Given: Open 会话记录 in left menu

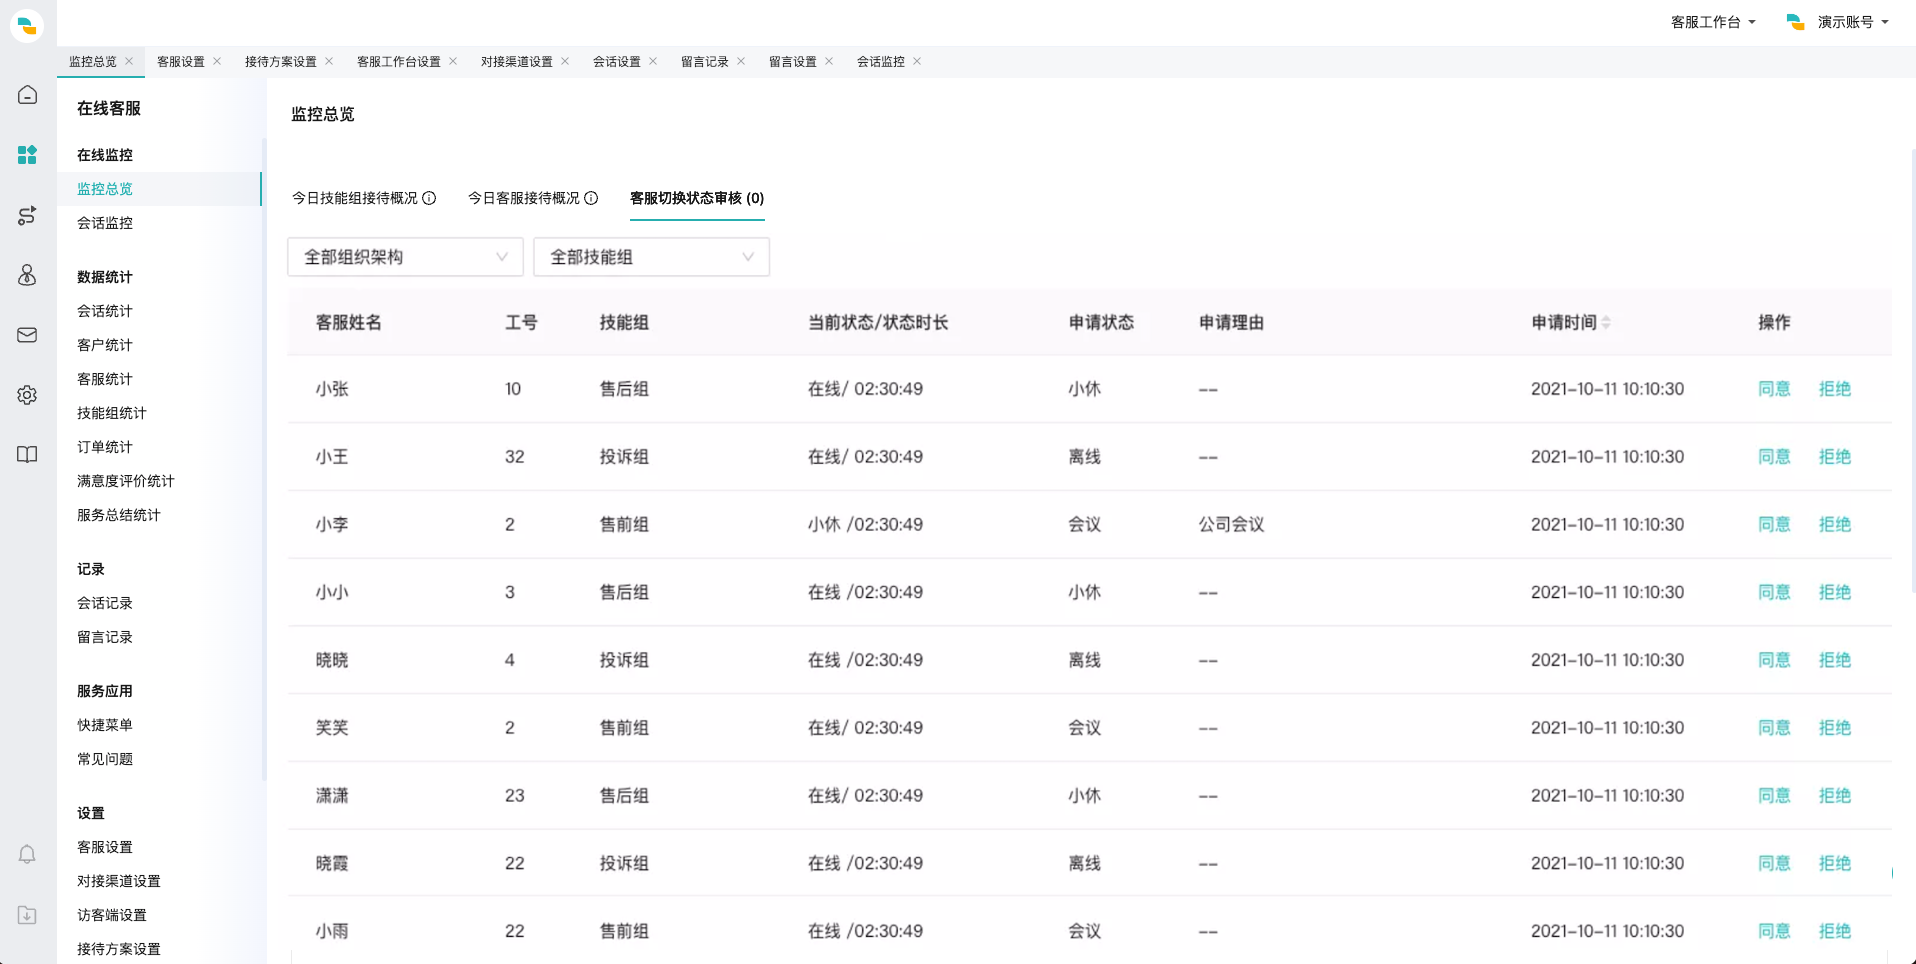Looking at the screenshot, I should [x=105, y=603].
